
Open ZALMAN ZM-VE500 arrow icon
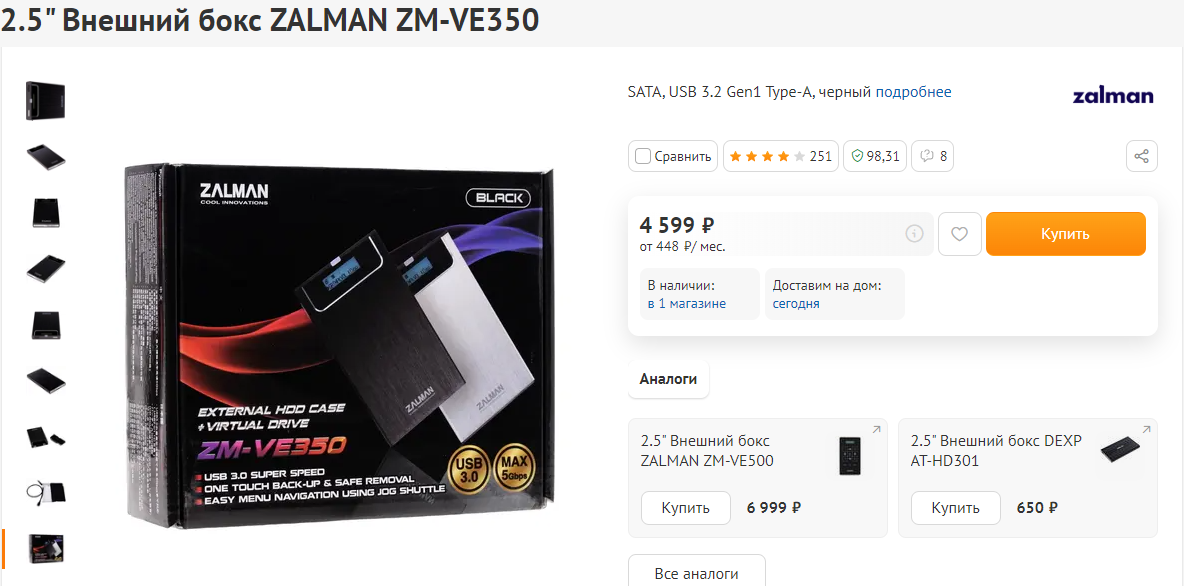pyautogui.click(x=876, y=430)
